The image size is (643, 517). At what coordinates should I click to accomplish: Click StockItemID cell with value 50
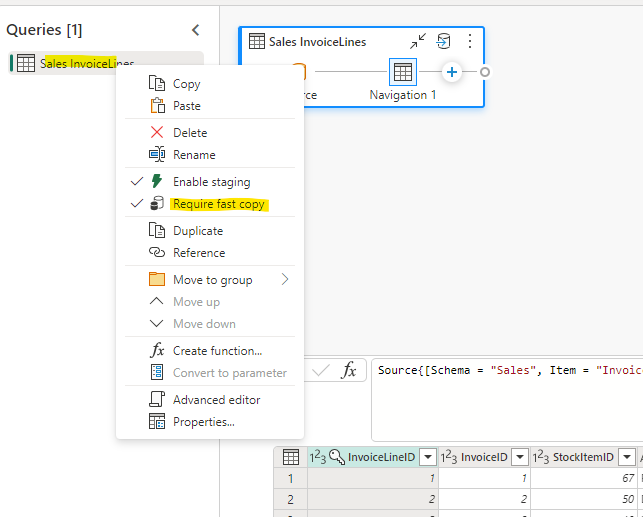[584, 499]
